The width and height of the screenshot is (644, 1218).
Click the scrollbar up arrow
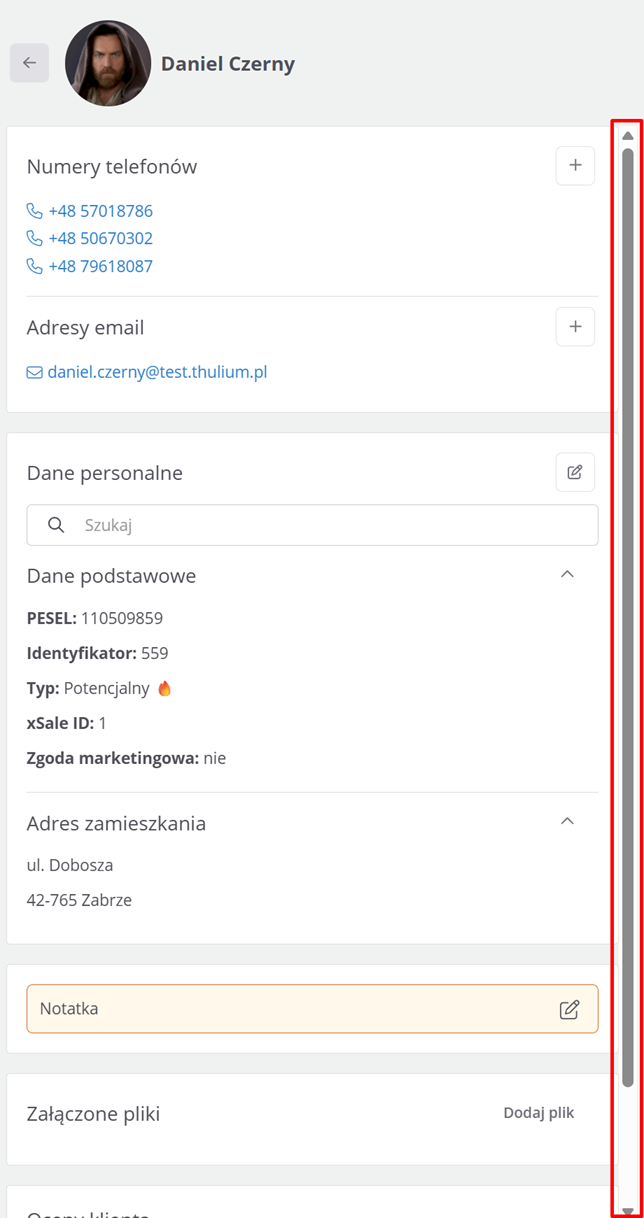click(627, 136)
